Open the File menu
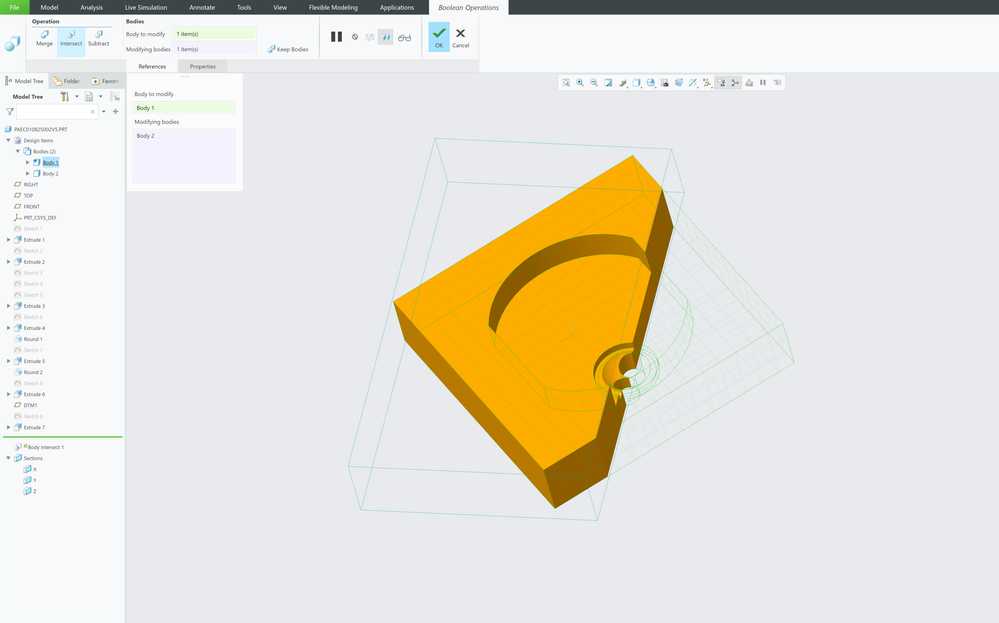The height and width of the screenshot is (623, 999). (x=14, y=7)
